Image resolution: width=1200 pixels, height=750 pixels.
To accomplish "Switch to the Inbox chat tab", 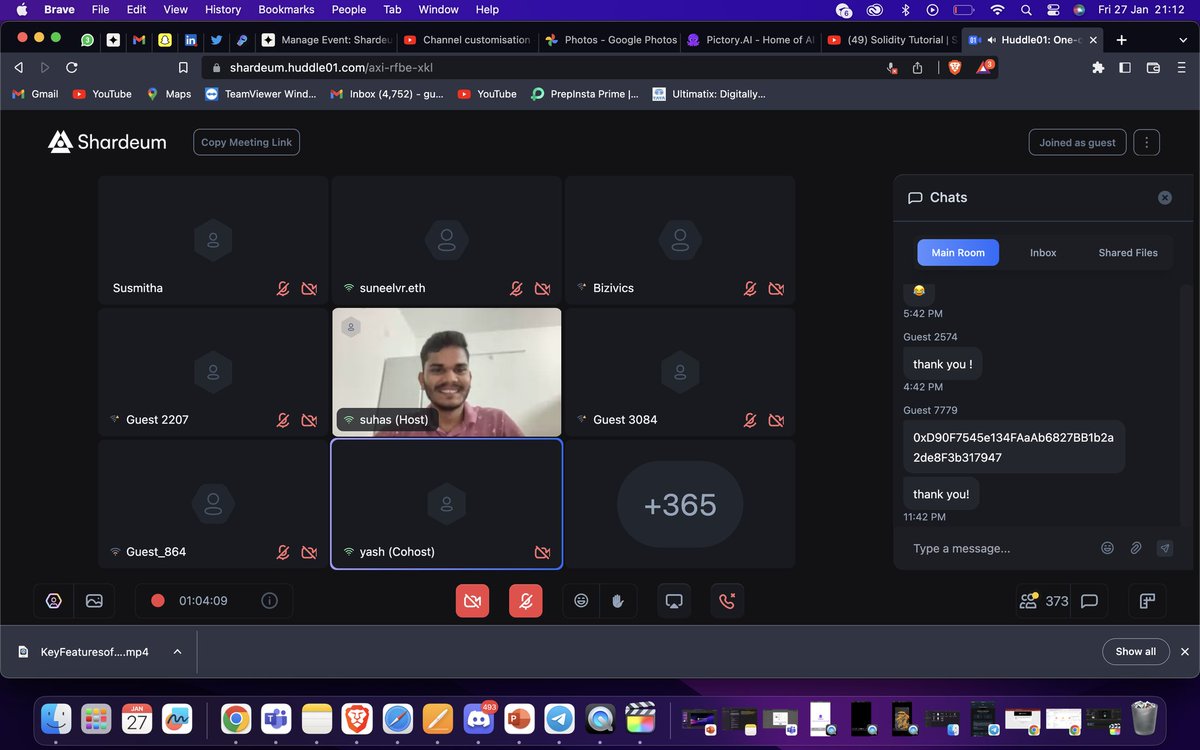I will [x=1043, y=252].
